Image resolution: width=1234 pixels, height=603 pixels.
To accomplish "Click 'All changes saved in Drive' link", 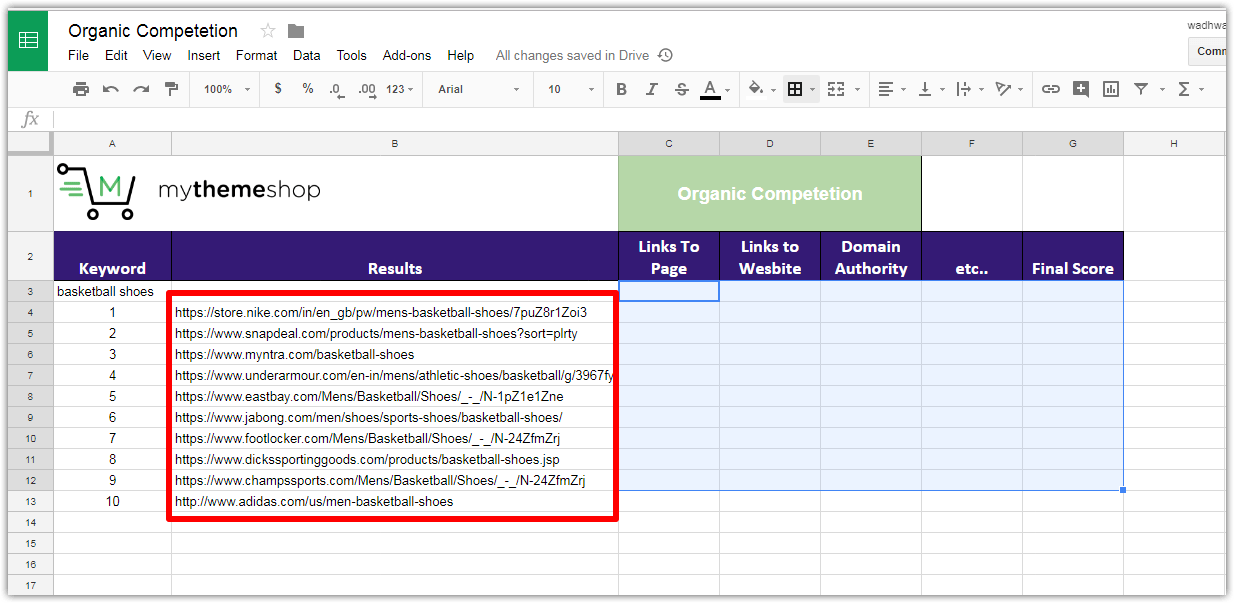I will pyautogui.click(x=572, y=56).
